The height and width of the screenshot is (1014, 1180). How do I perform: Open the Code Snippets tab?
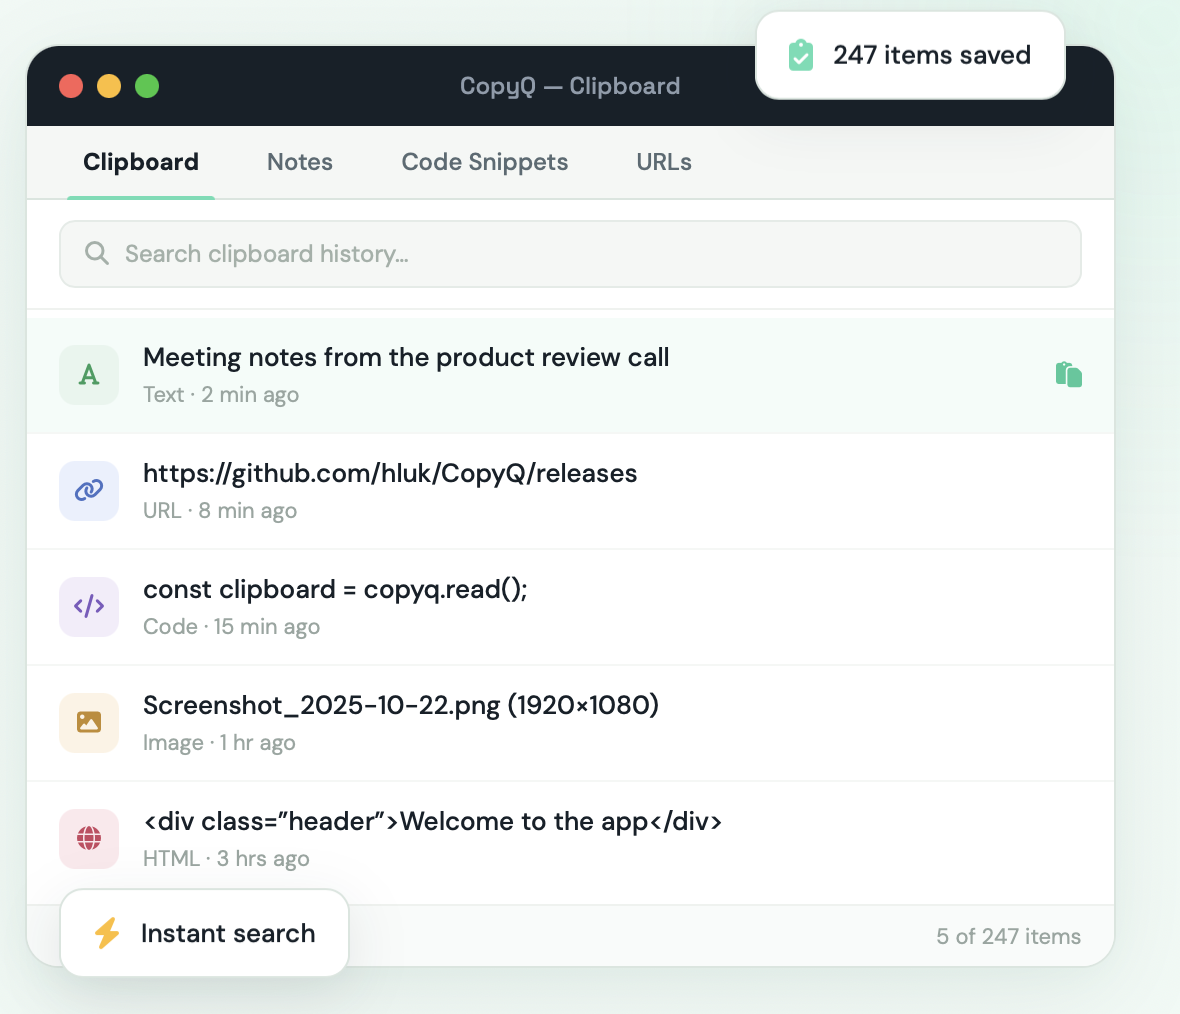pos(485,162)
